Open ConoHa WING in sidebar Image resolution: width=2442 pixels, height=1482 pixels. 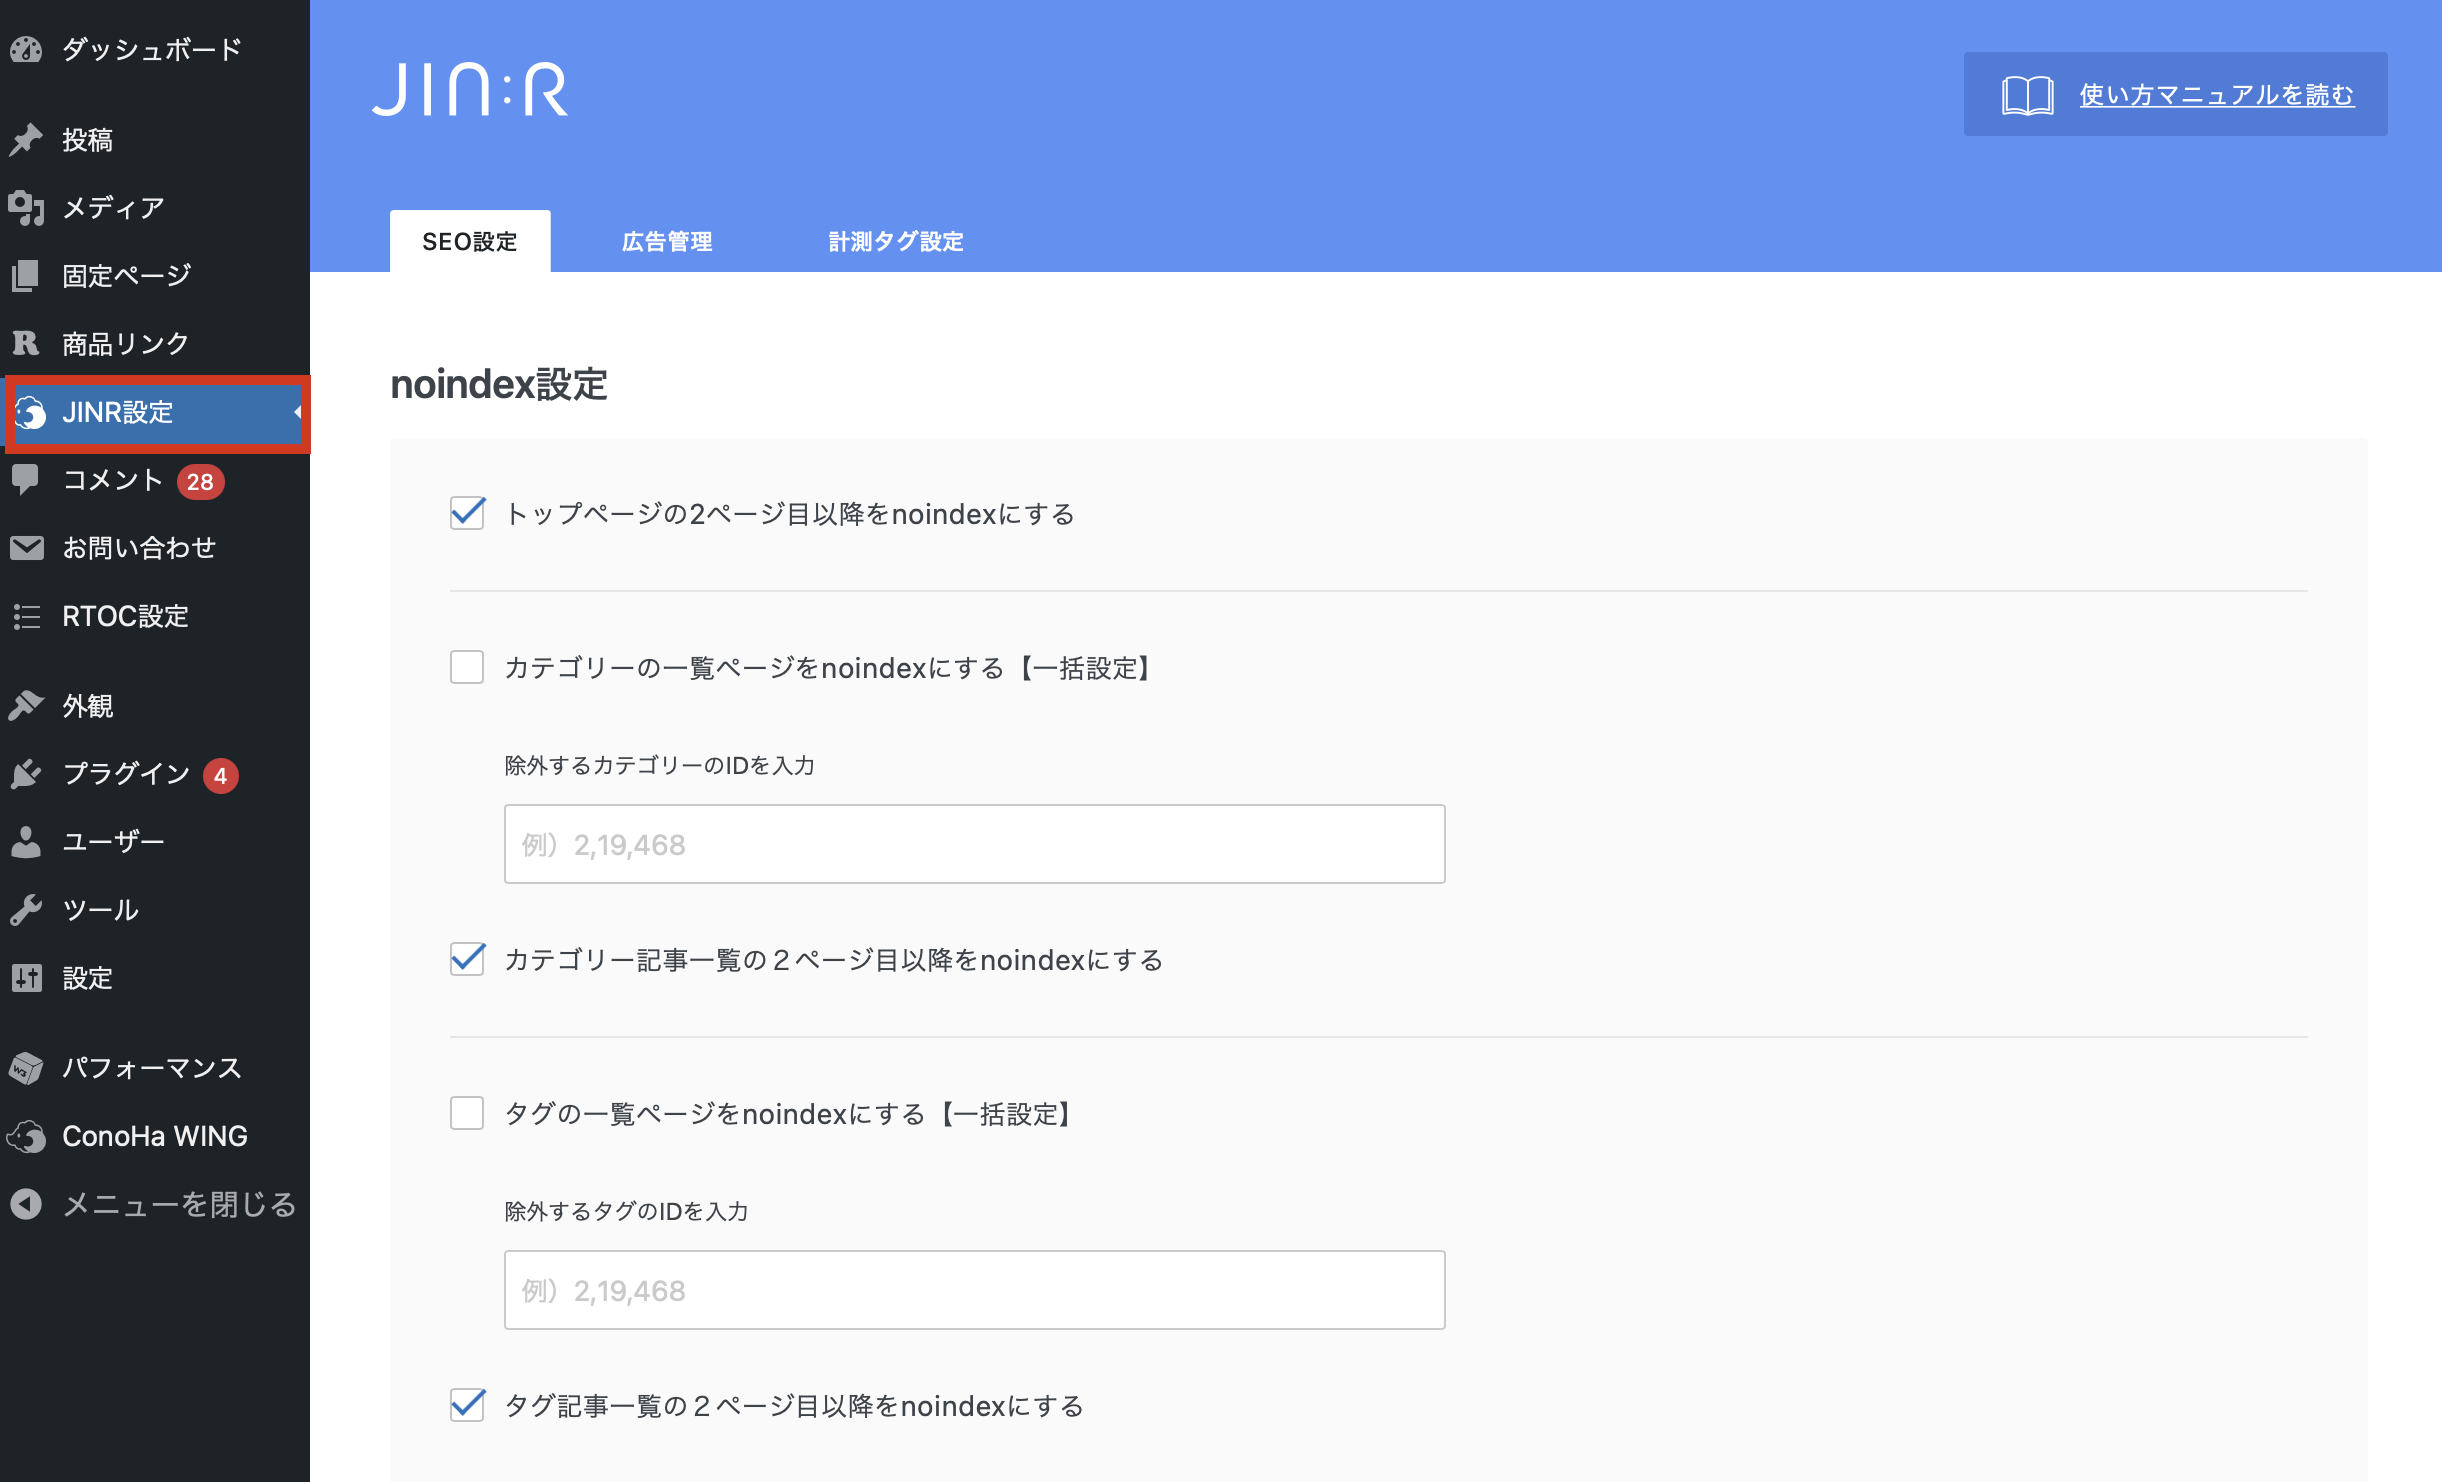click(155, 1136)
